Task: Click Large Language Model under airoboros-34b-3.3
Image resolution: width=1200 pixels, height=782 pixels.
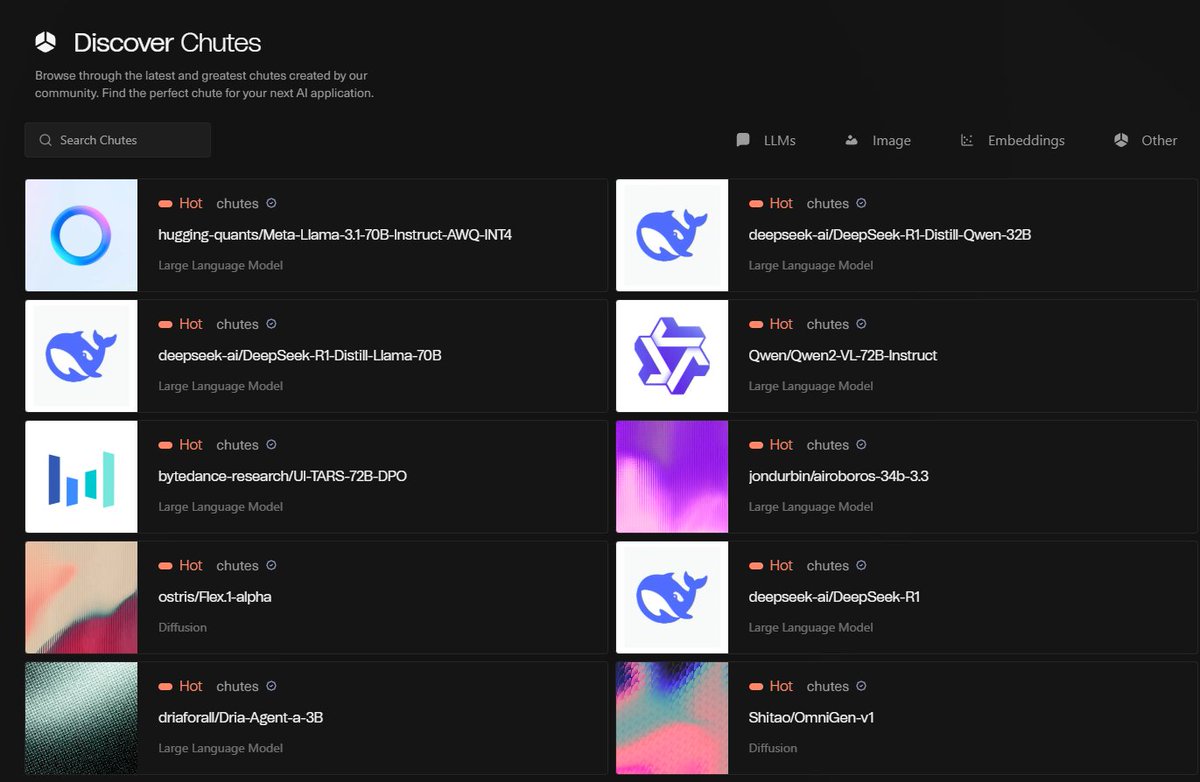Action: (811, 507)
